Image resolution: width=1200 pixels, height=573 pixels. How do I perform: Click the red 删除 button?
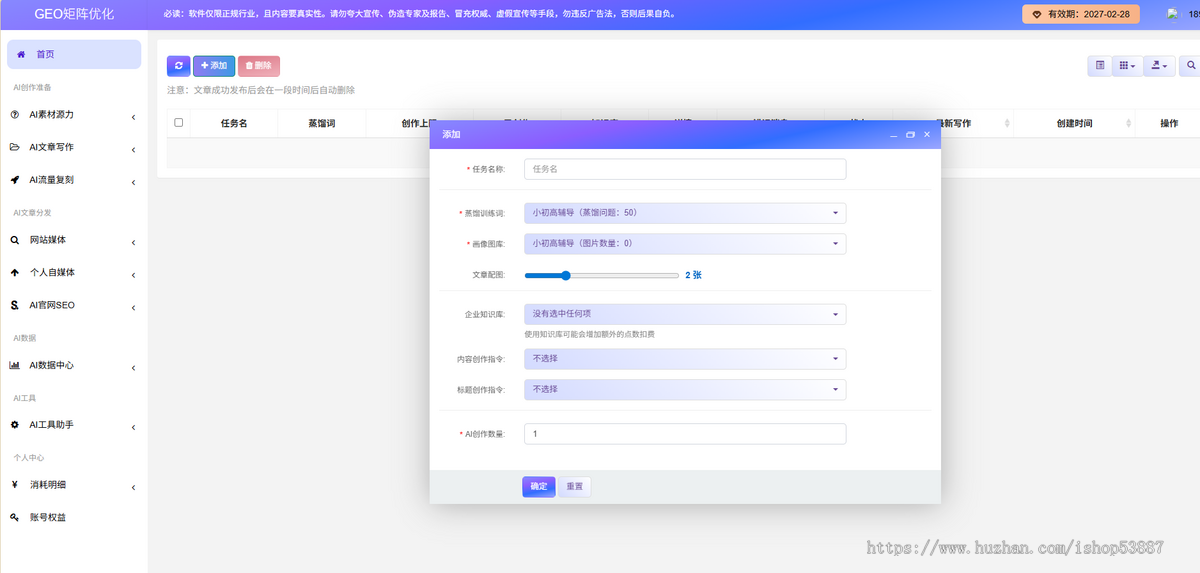(x=259, y=66)
